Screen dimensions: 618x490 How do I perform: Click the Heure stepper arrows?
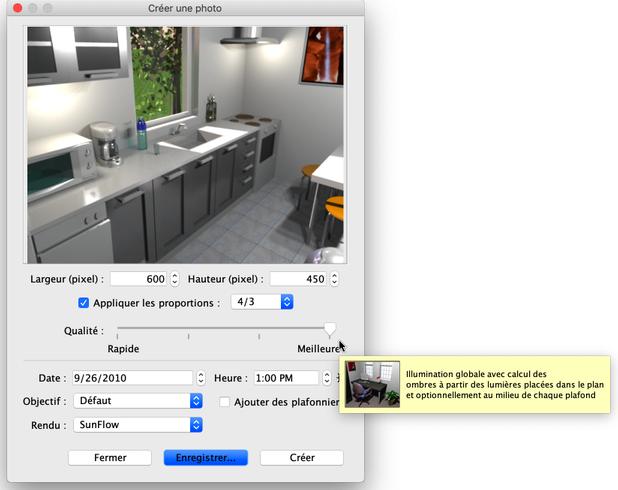(327, 378)
